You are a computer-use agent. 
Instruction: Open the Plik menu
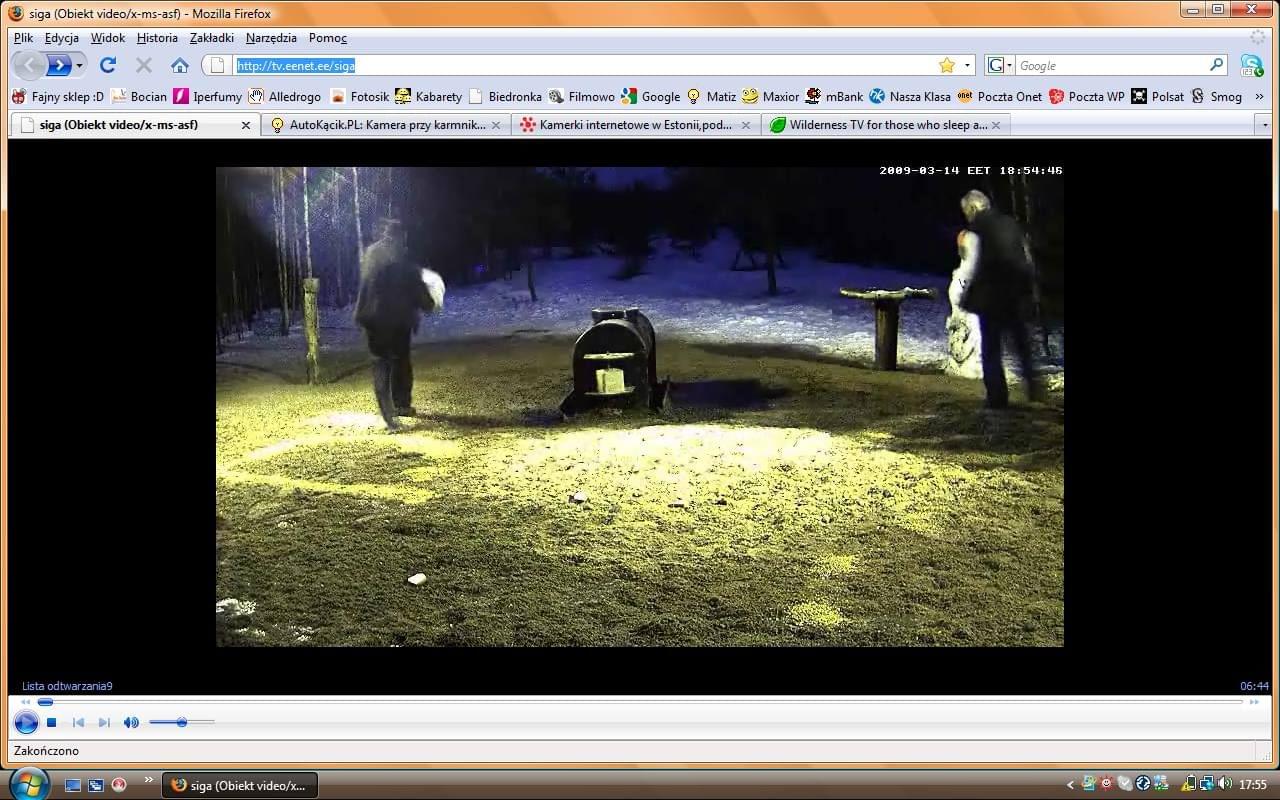pos(23,38)
